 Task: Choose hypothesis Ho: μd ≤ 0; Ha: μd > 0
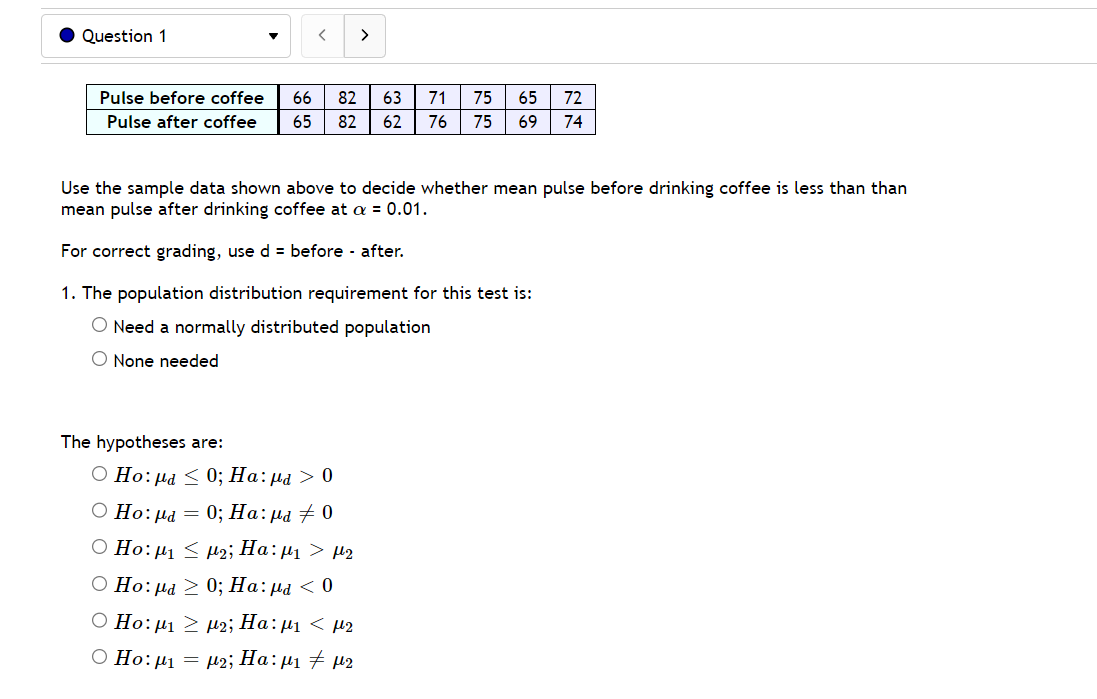[99, 473]
